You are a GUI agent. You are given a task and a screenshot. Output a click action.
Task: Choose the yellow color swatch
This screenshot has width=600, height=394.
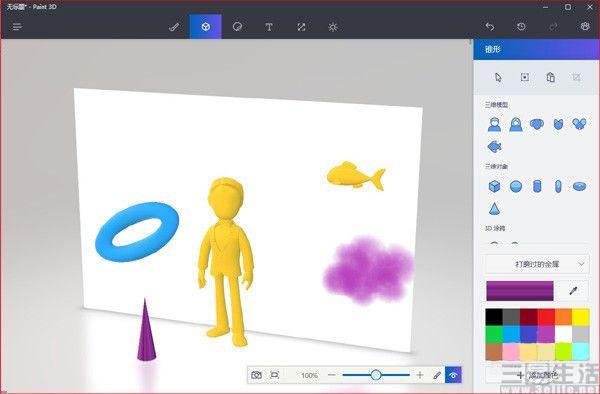coord(581,317)
